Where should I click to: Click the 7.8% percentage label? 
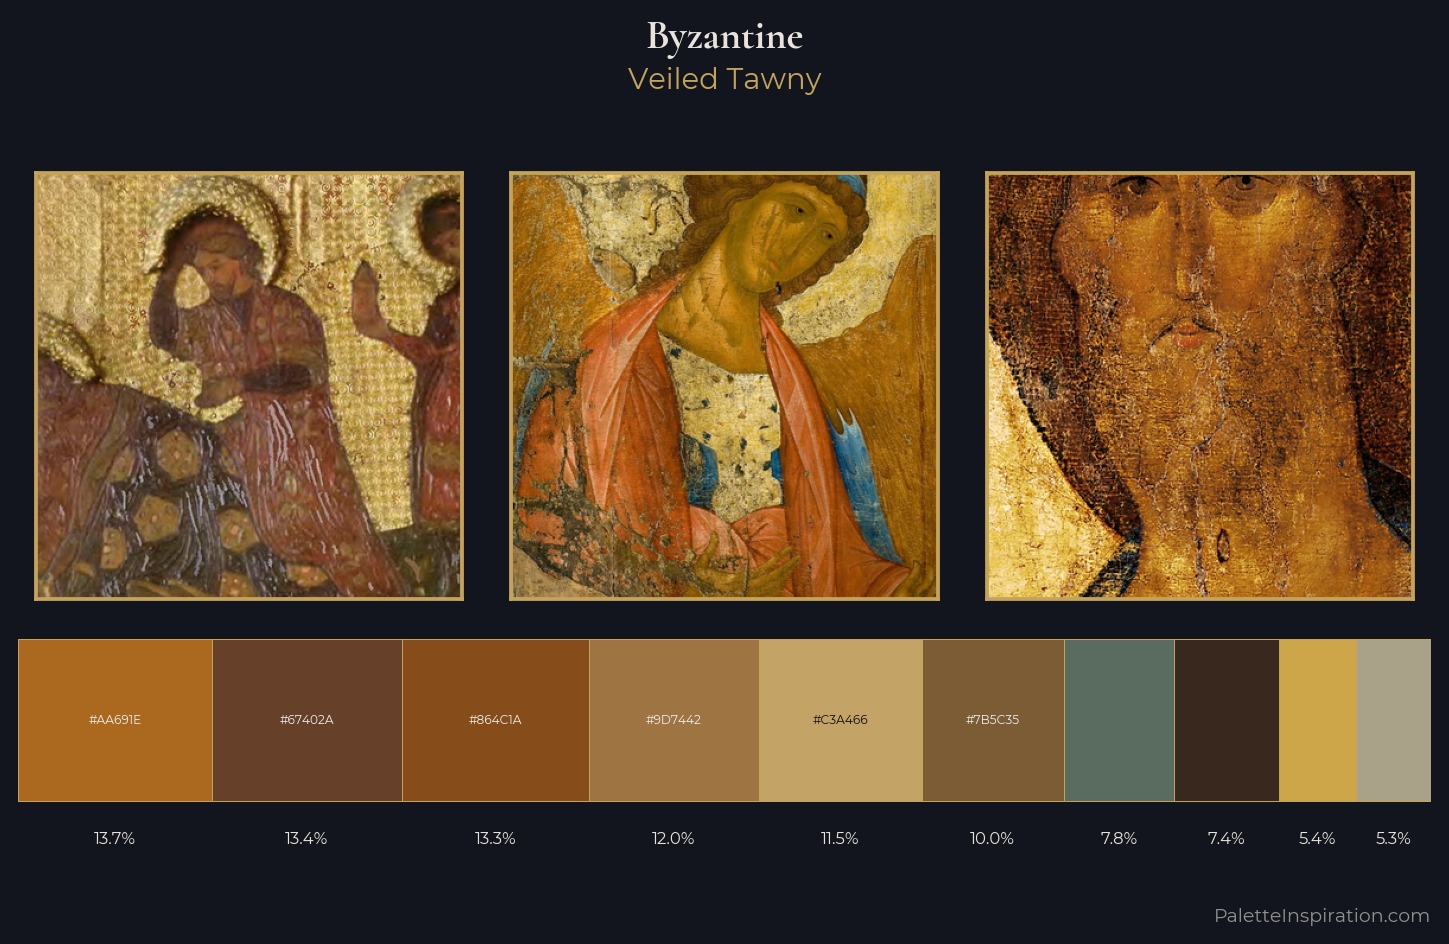tap(1119, 838)
